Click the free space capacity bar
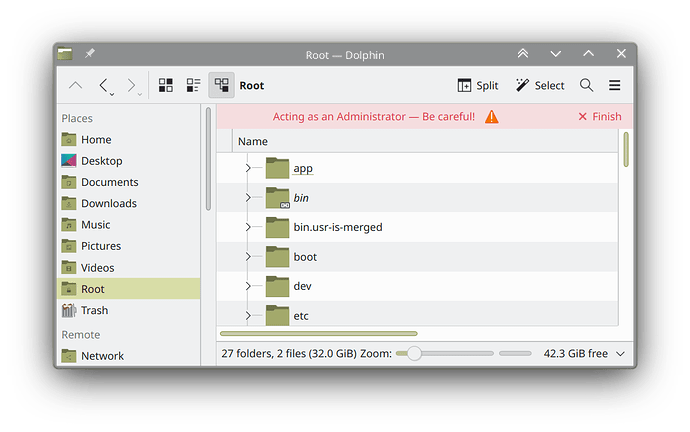This screenshot has height=432, width=690. [x=515, y=353]
